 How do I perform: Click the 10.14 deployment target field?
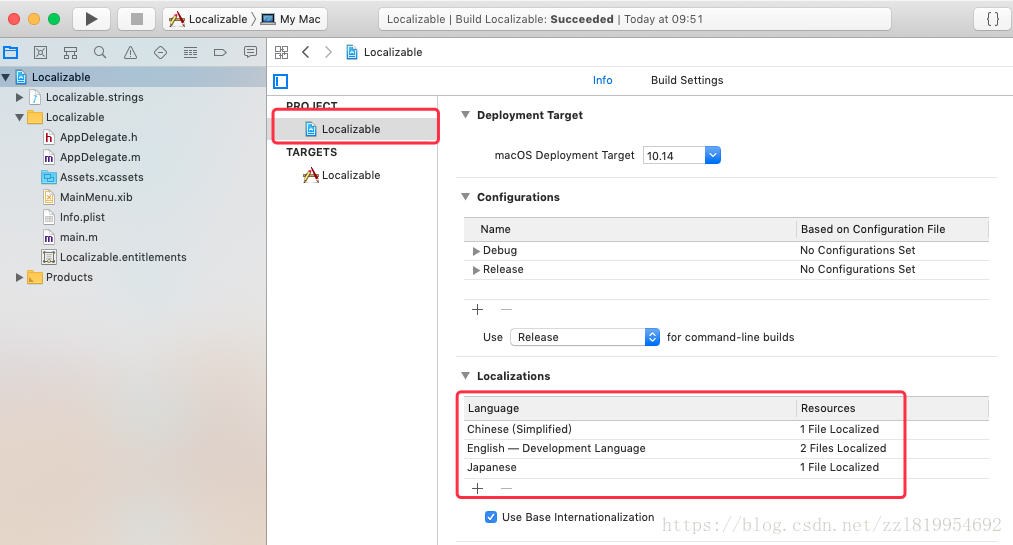click(x=674, y=156)
